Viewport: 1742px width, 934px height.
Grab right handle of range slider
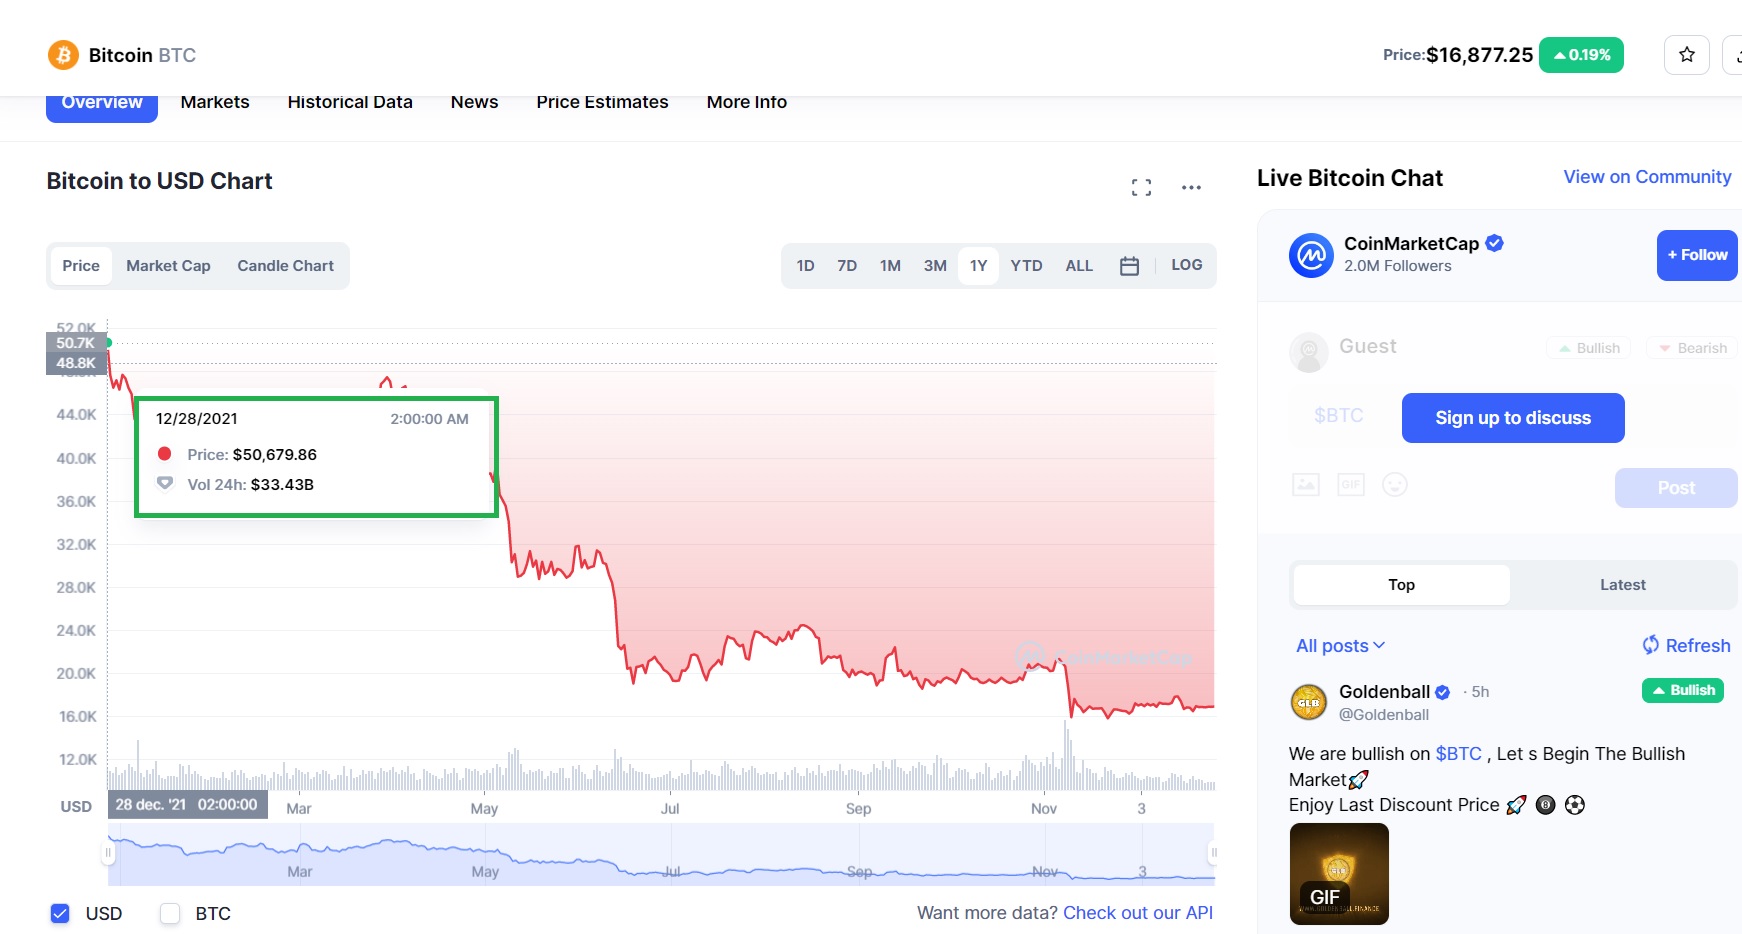[1212, 853]
